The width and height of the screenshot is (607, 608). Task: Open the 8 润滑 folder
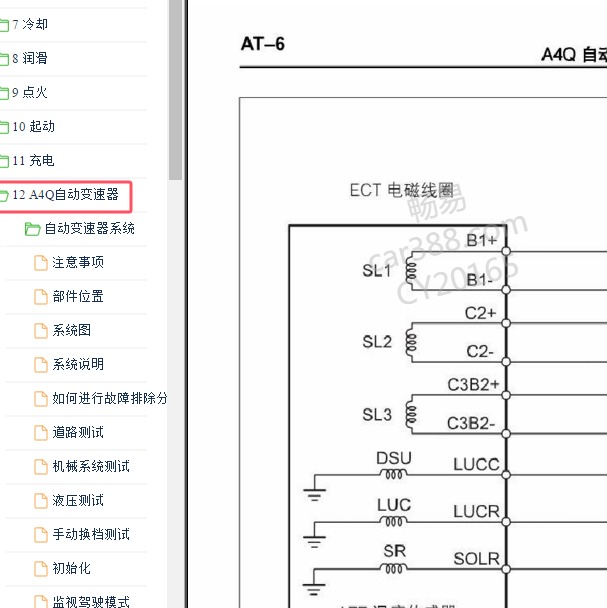[x=30, y=59]
